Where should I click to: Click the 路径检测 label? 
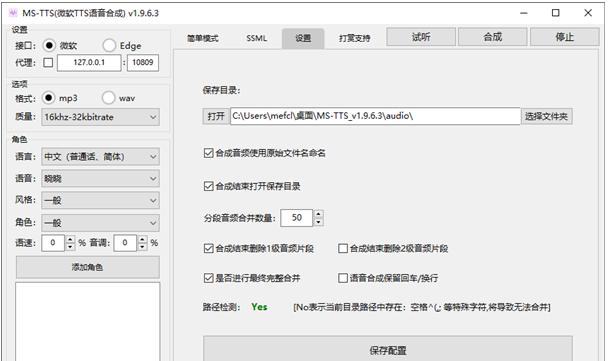[221, 307]
